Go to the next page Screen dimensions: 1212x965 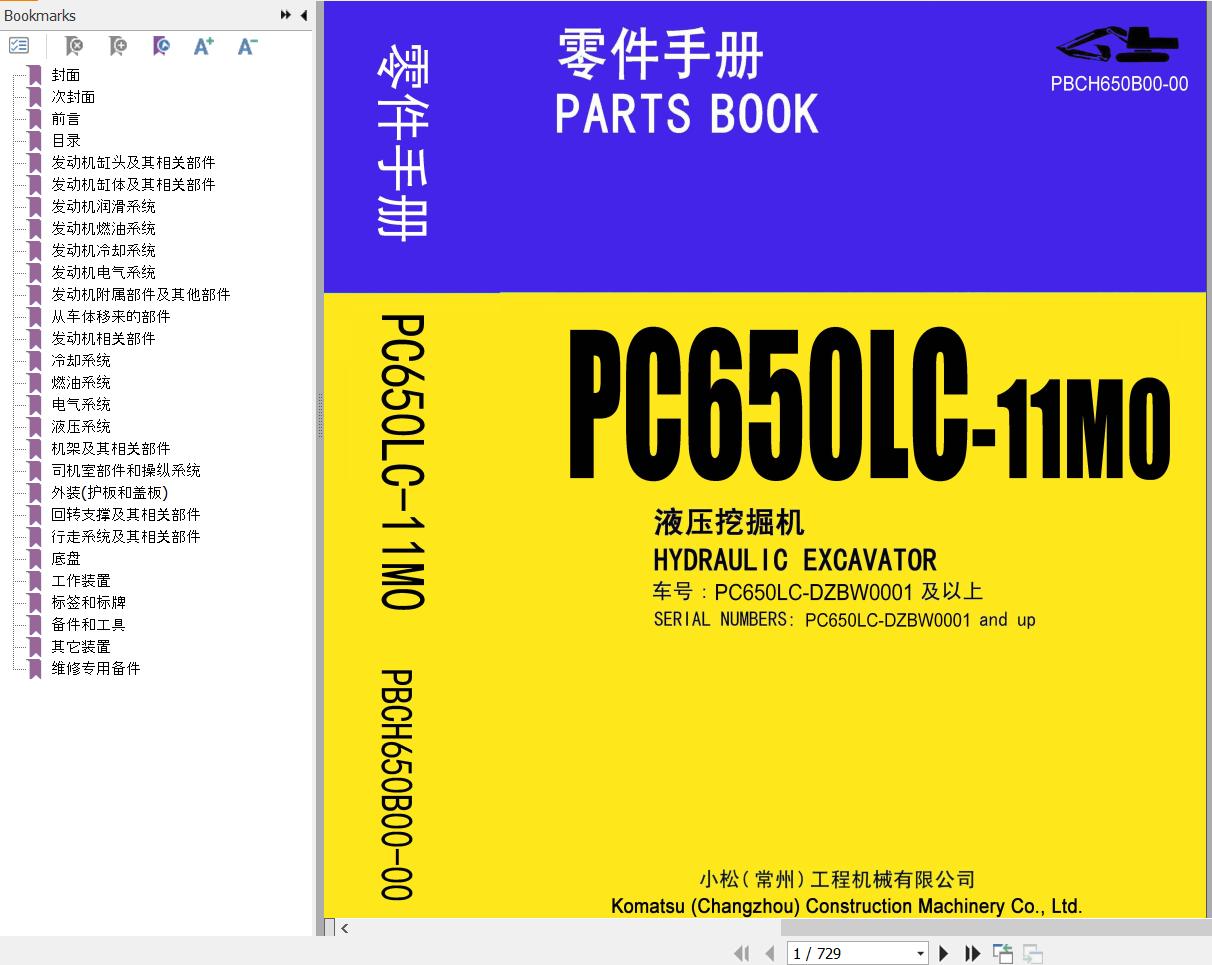(943, 953)
